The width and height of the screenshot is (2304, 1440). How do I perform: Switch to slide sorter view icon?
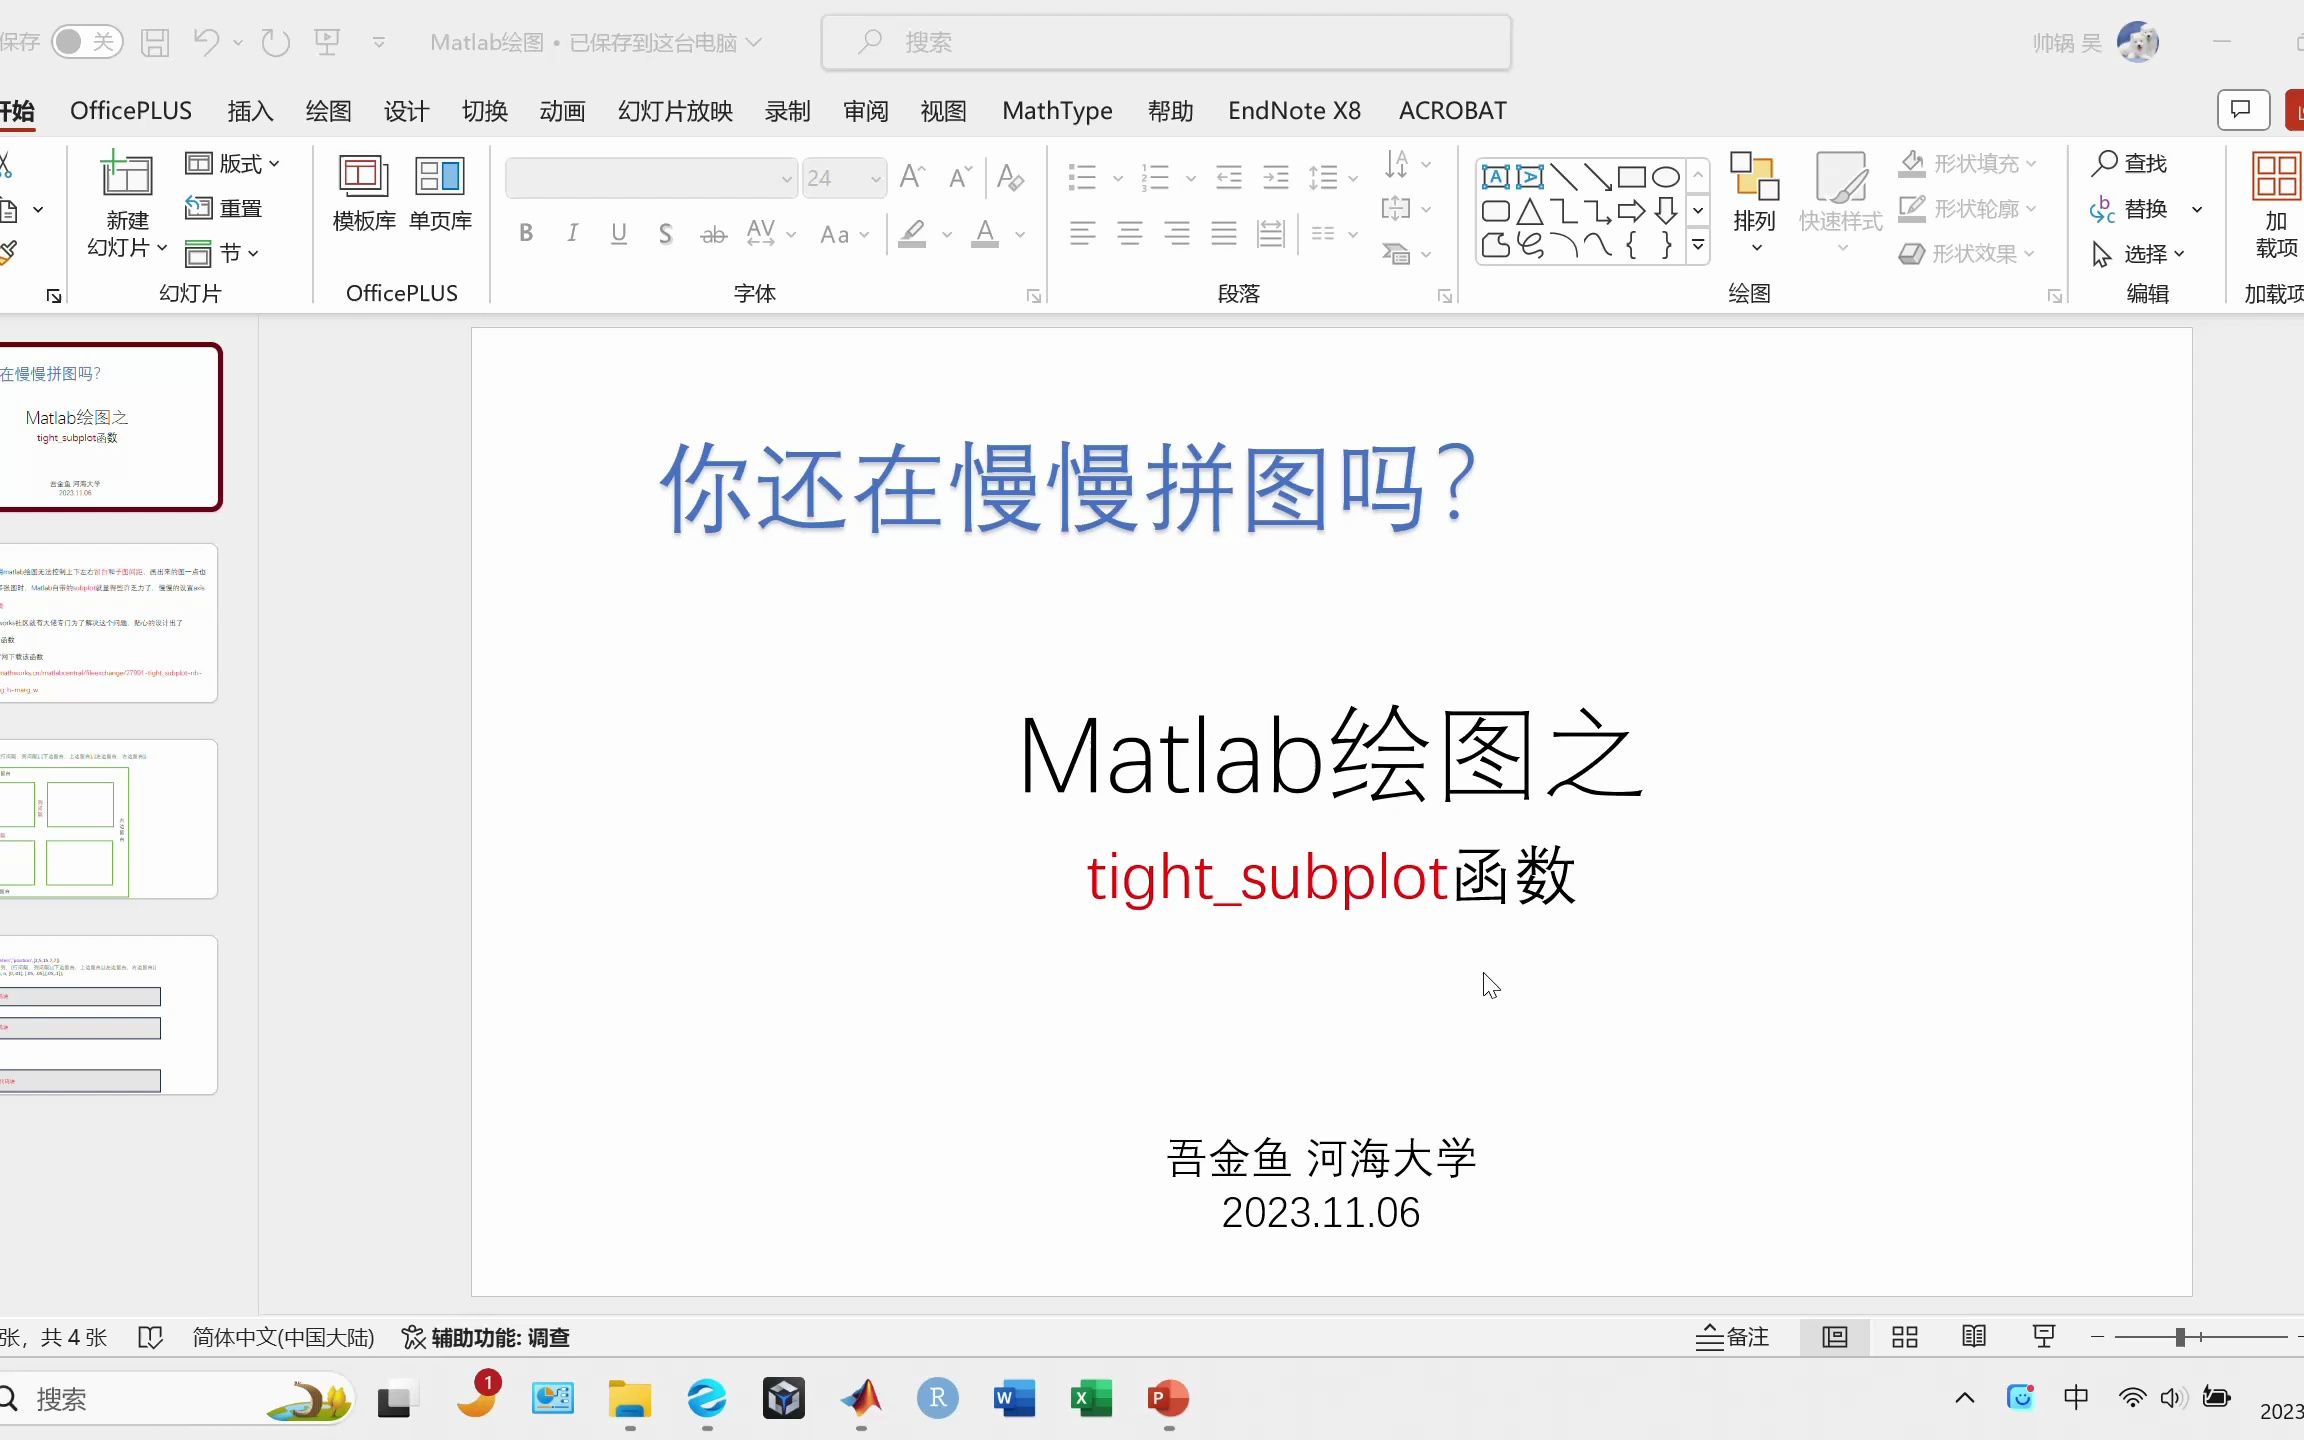pos(1905,1337)
